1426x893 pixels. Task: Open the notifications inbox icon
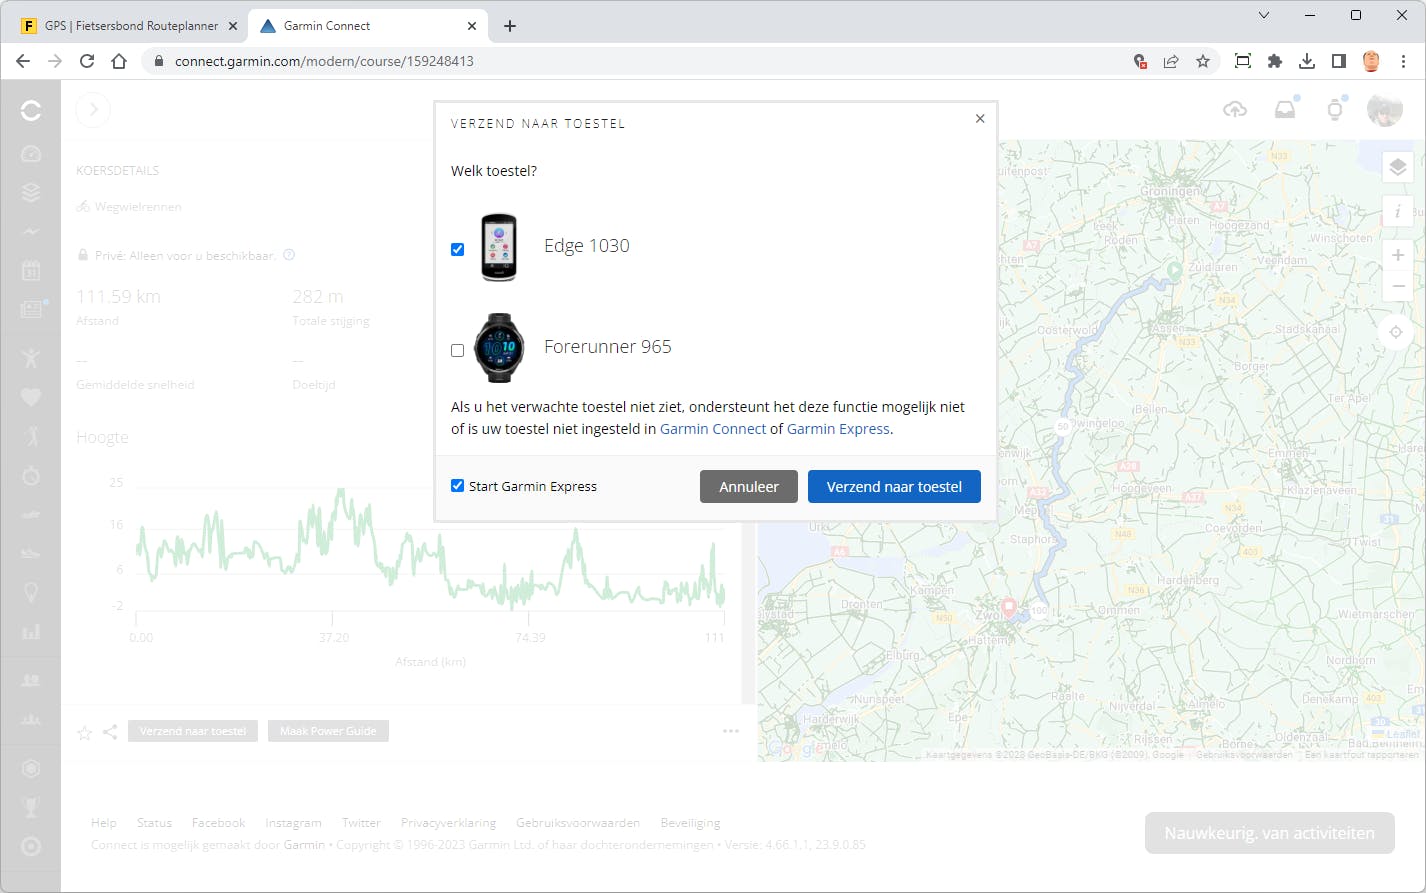coord(1285,109)
